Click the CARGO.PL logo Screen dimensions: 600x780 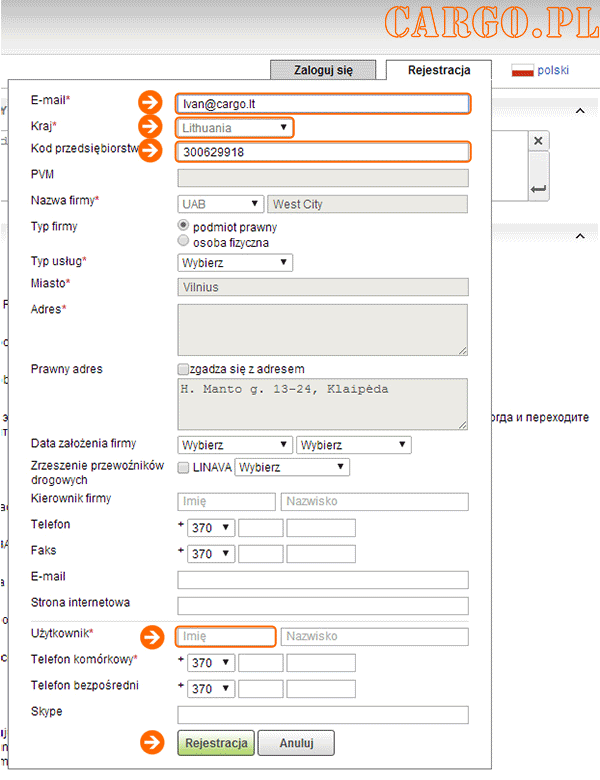pyautogui.click(x=492, y=22)
